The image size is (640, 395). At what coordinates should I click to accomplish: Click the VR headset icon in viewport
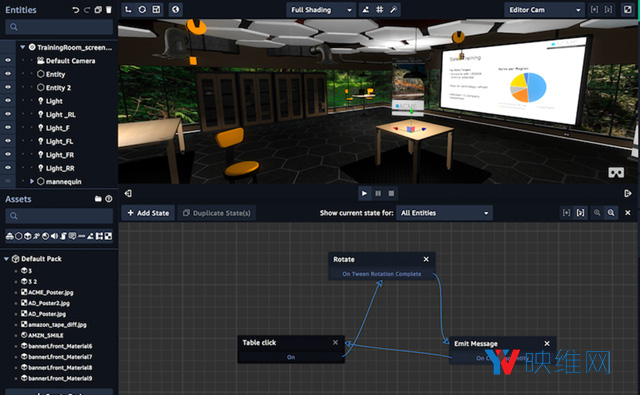tap(616, 173)
